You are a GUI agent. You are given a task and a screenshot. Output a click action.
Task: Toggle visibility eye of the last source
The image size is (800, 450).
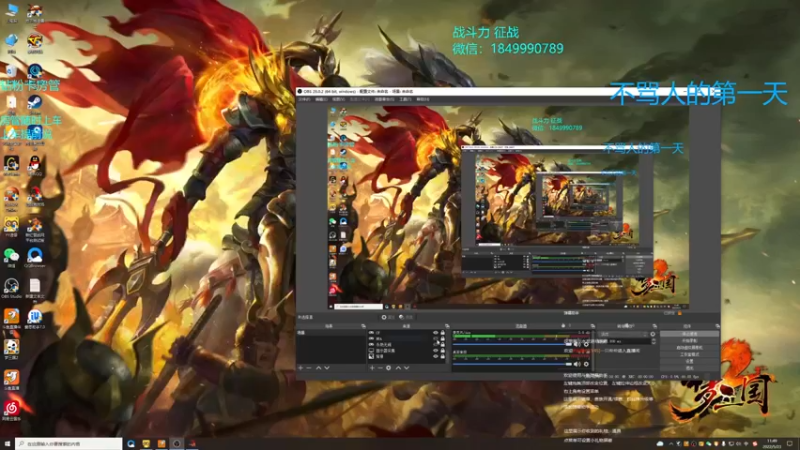435,356
